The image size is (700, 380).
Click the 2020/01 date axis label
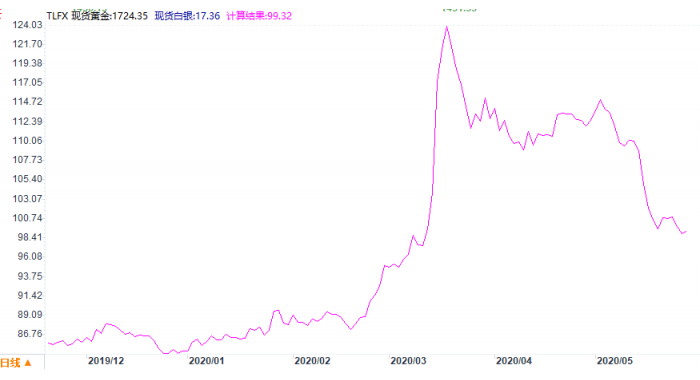click(x=206, y=361)
